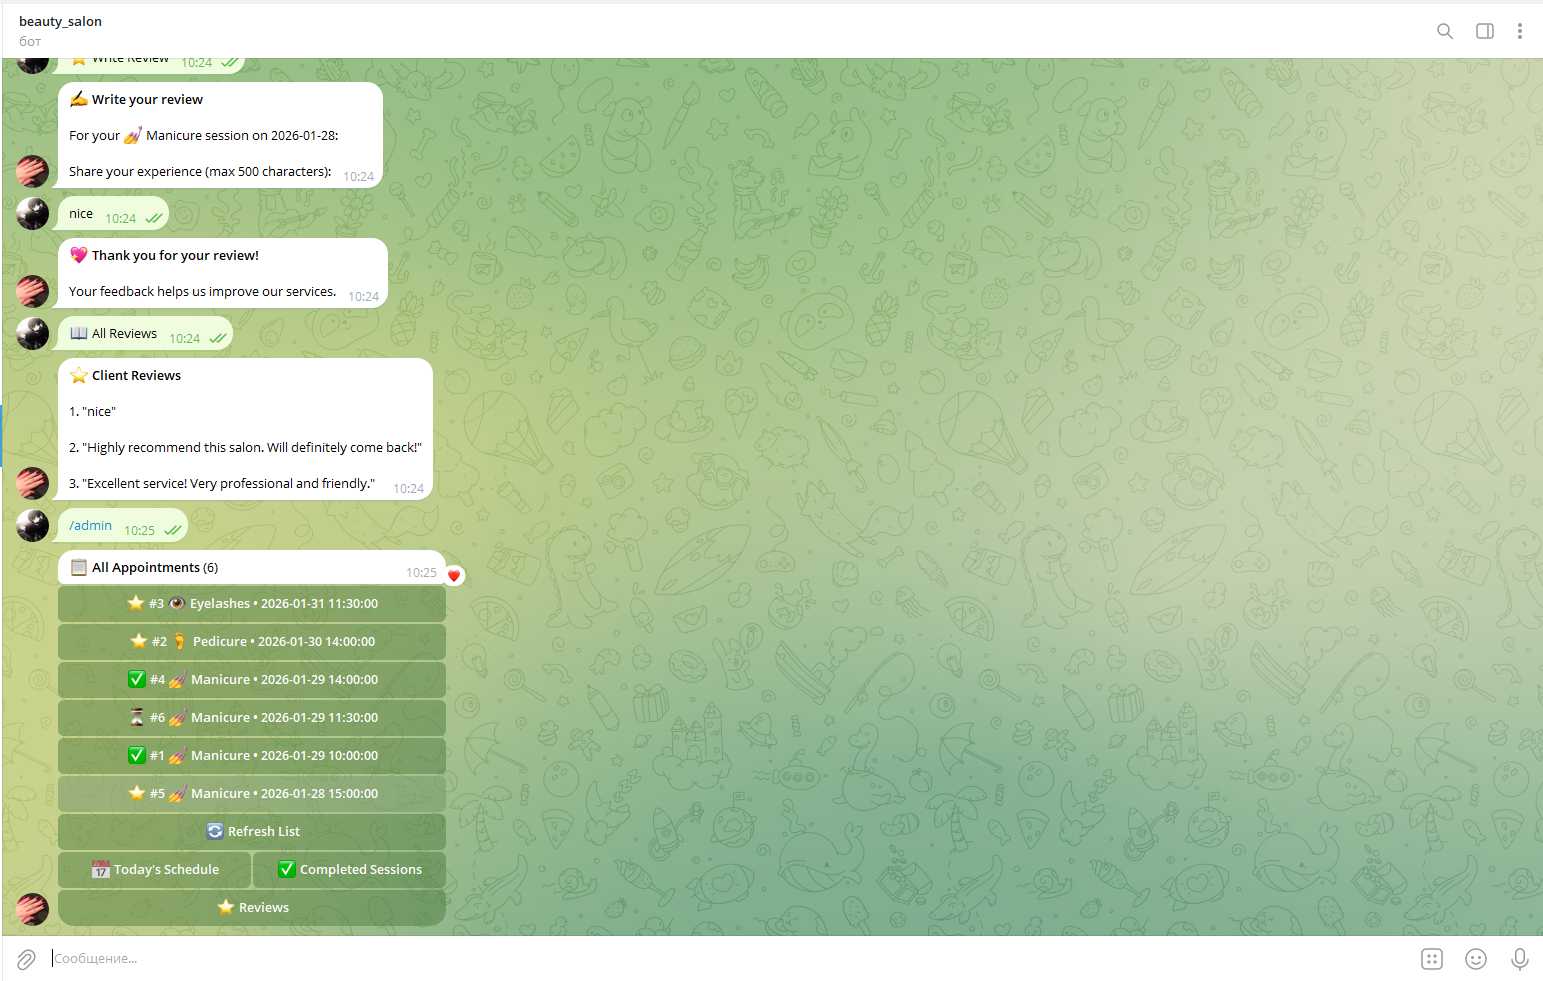Open the bot commands grid icon
This screenshot has height=981, width=1543.
pyautogui.click(x=1431, y=958)
